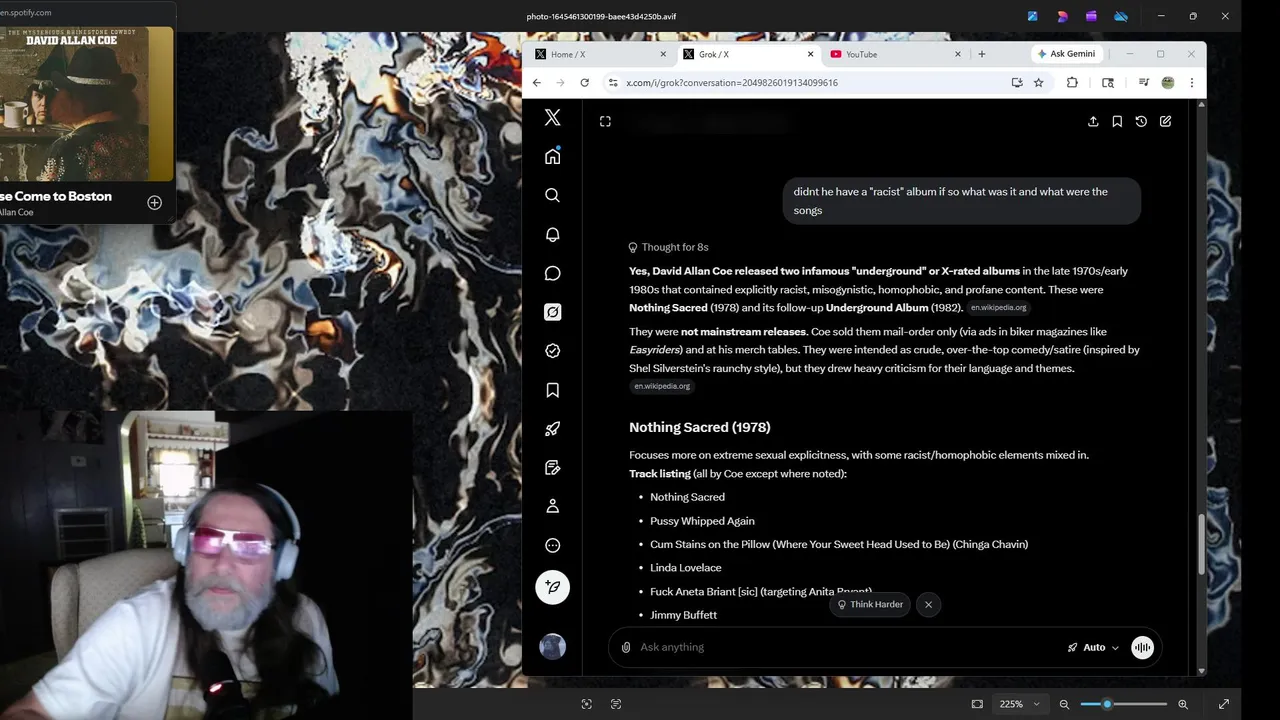Open Notifications bell in X sidebar

click(x=552, y=234)
